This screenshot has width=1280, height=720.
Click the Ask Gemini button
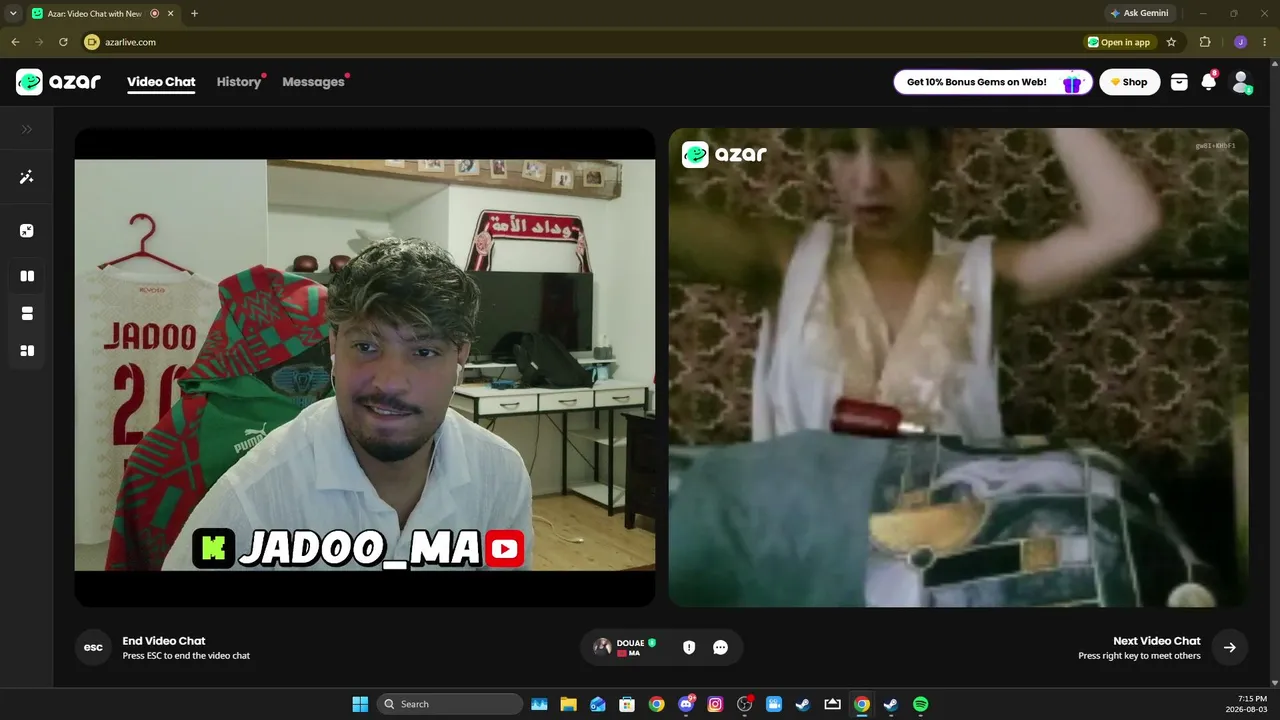pyautogui.click(x=1139, y=13)
